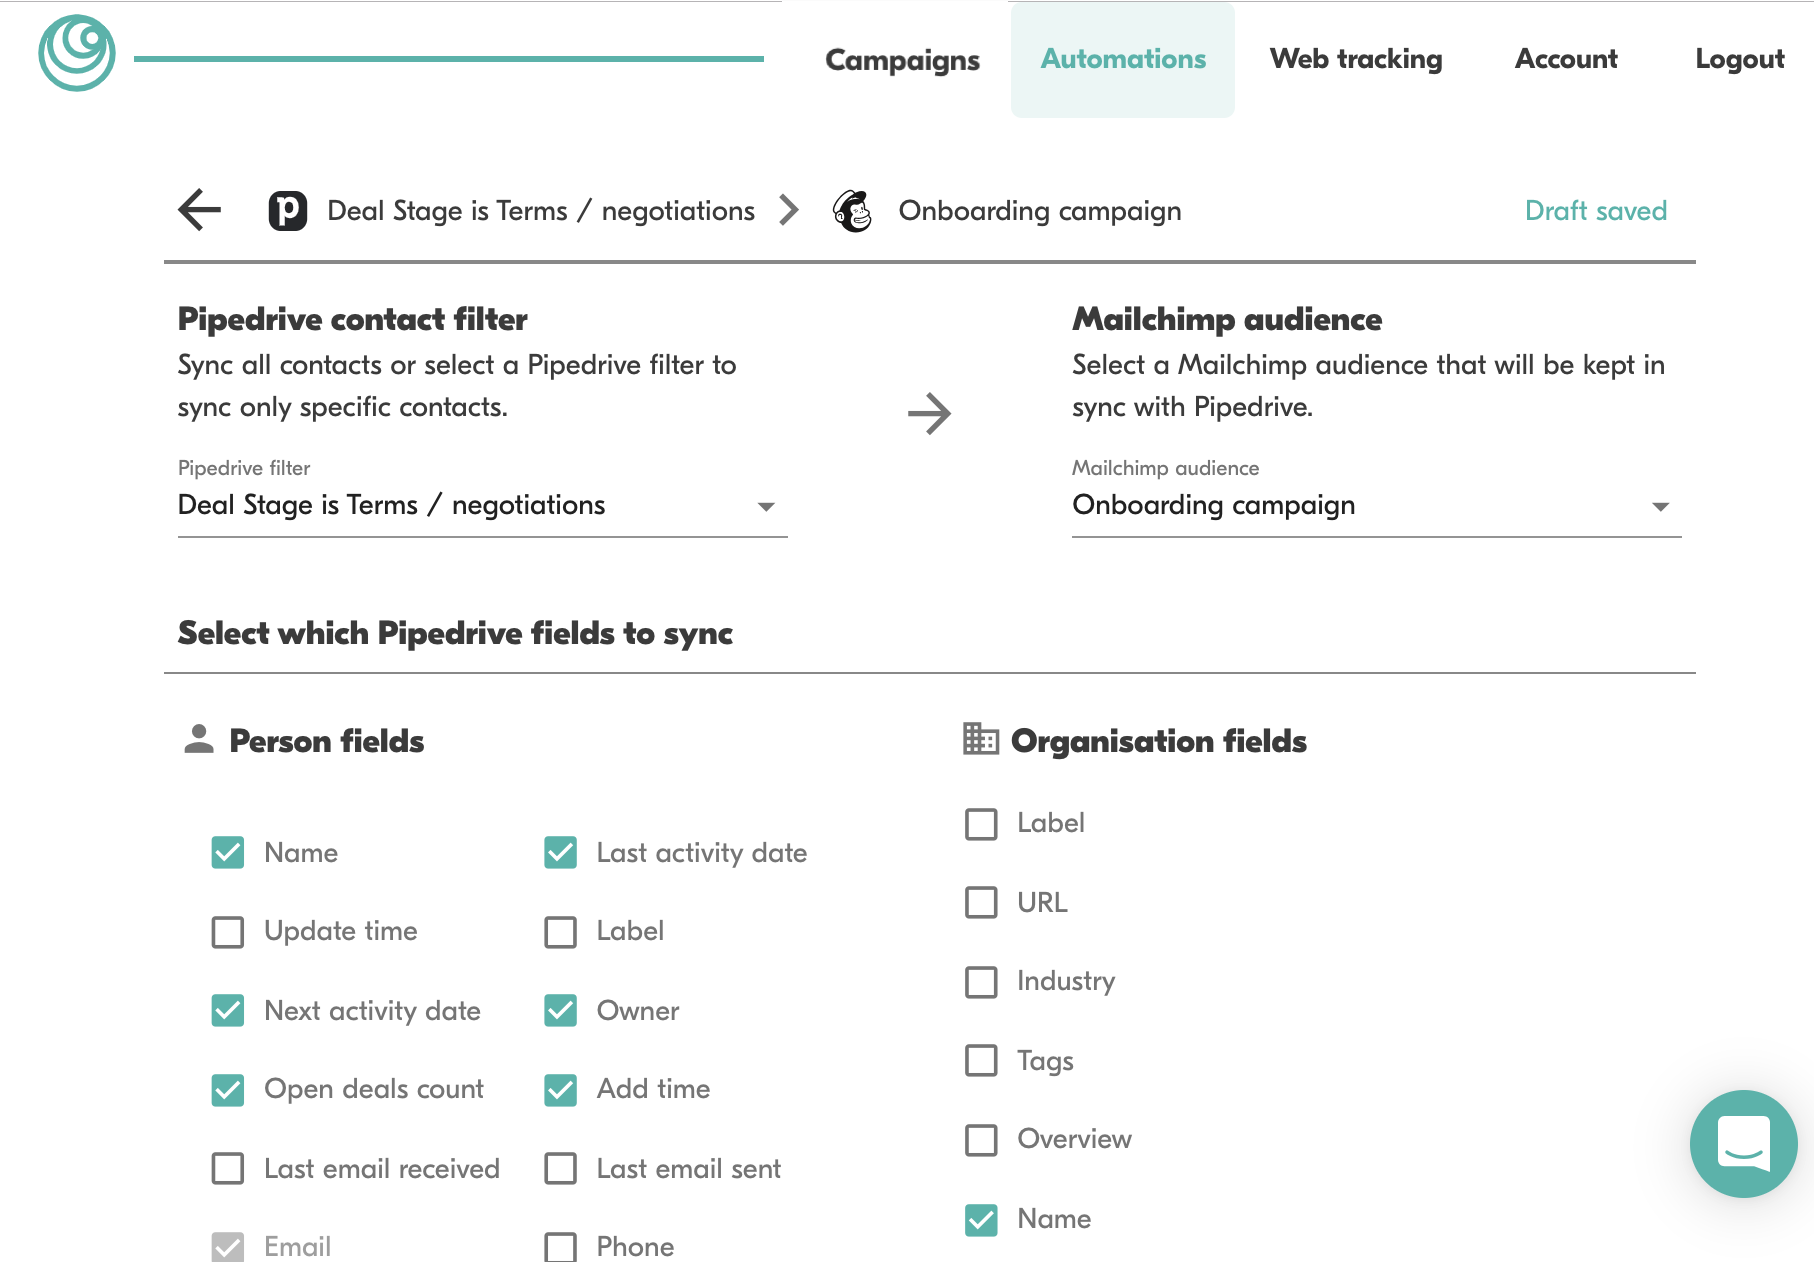Image resolution: width=1814 pixels, height=1262 pixels.
Task: Click the back arrow icon
Action: coord(199,210)
